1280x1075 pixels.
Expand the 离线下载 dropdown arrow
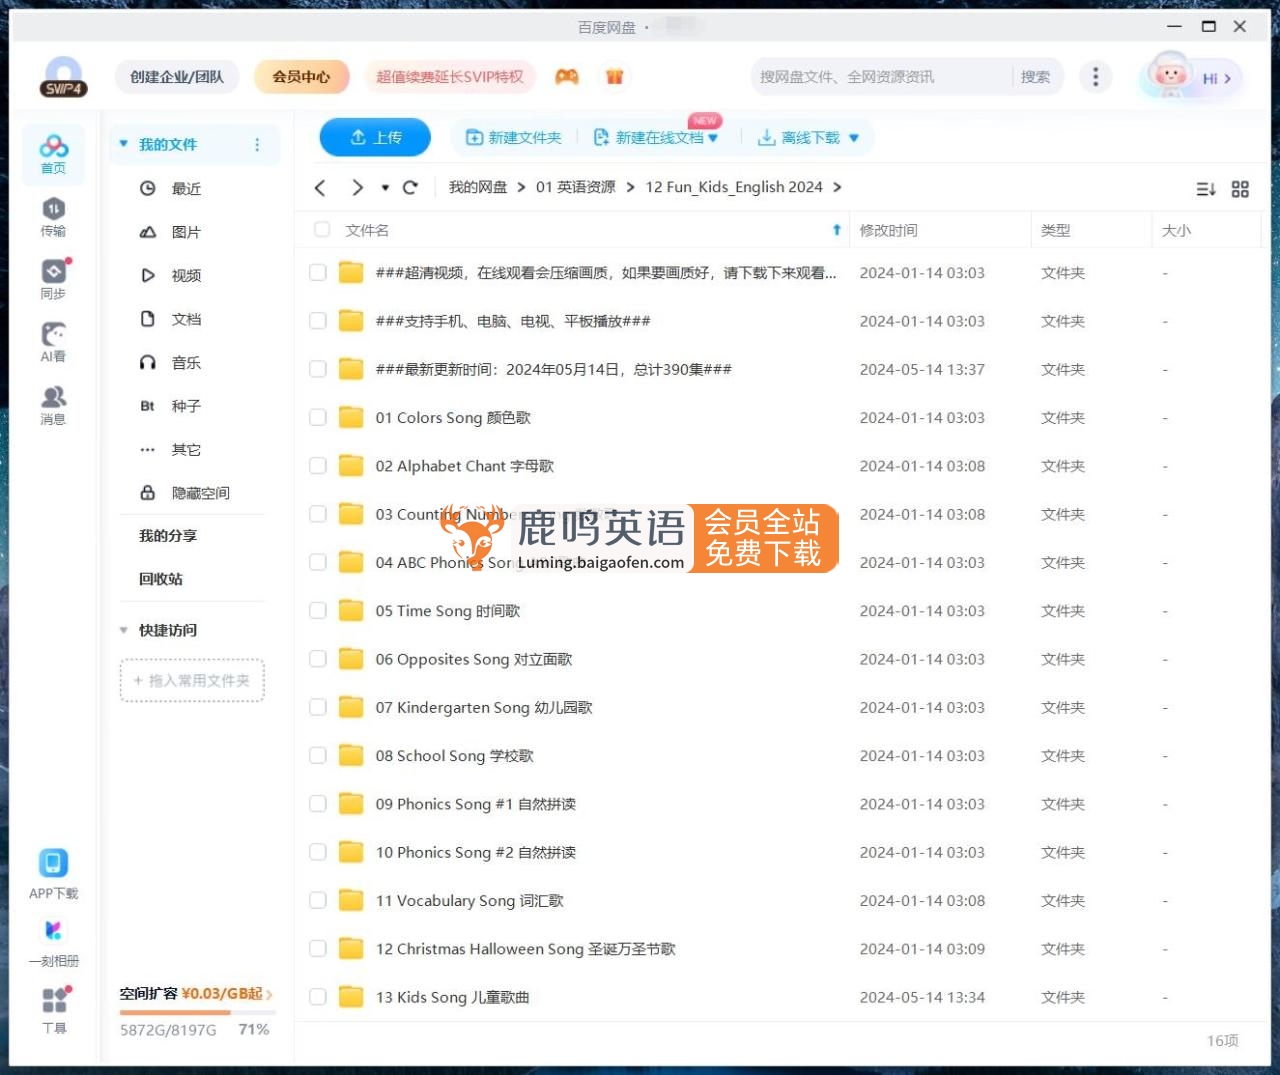(x=854, y=138)
